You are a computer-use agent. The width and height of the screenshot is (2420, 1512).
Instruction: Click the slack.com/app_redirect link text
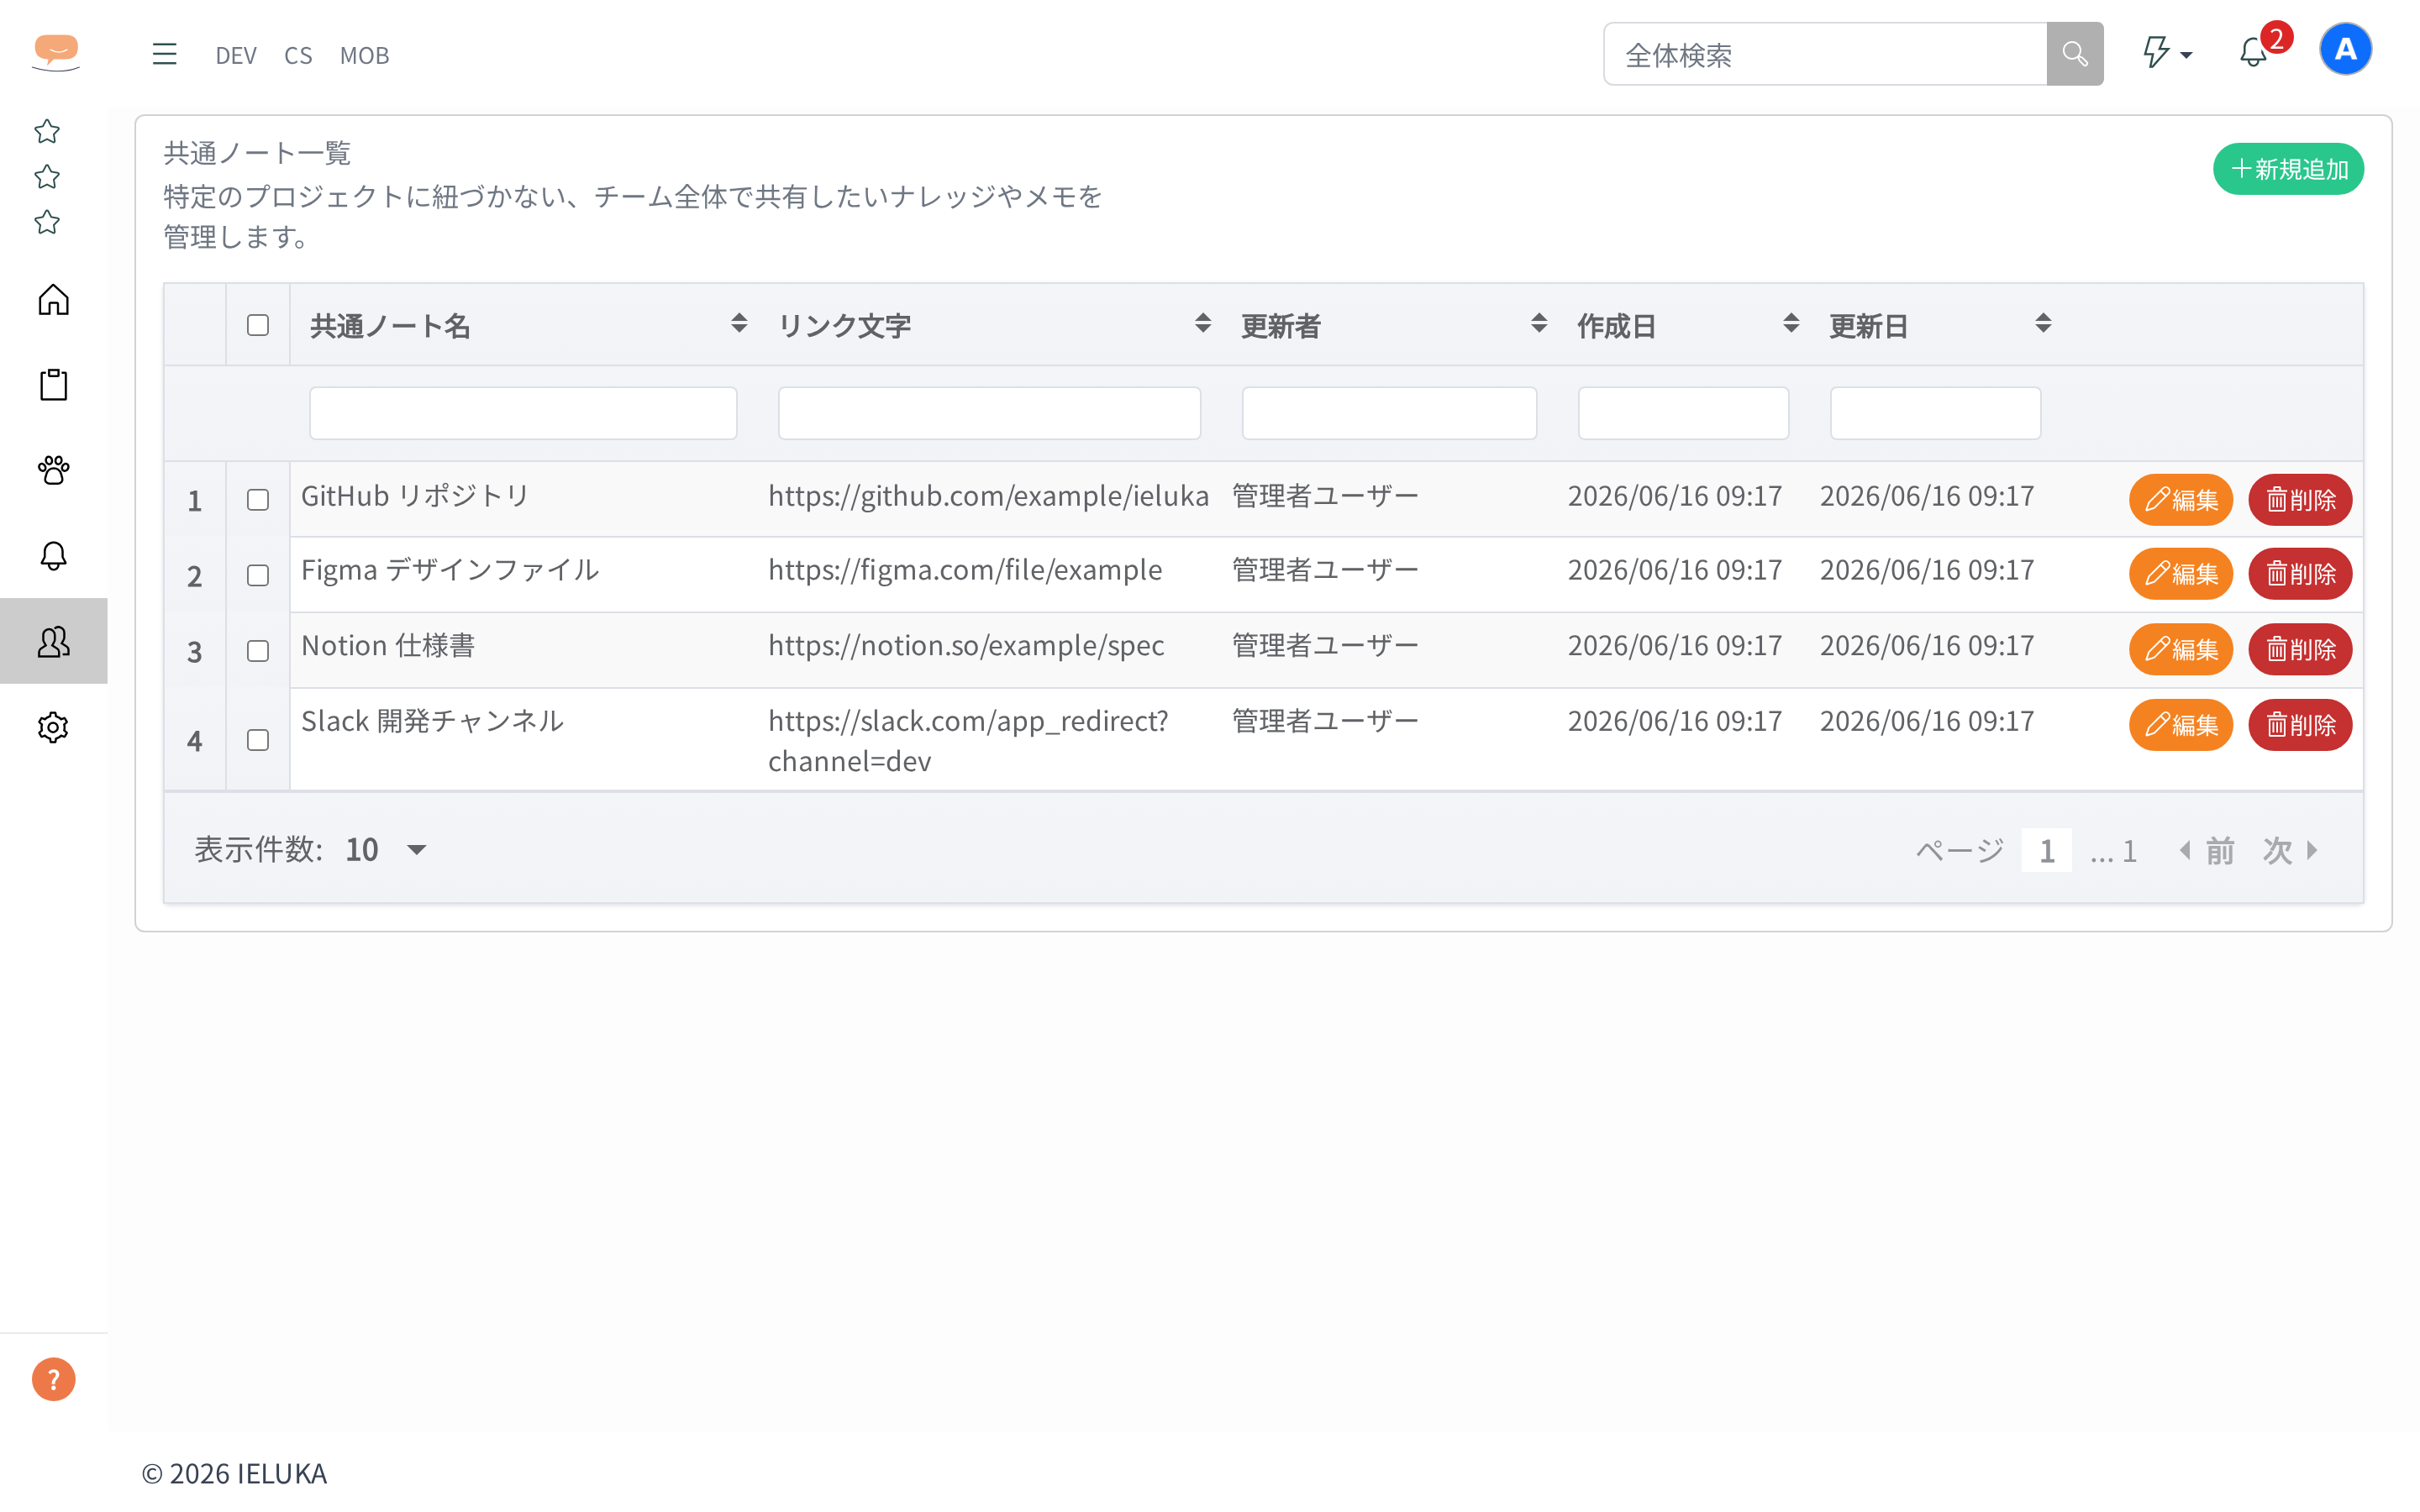[x=968, y=741]
